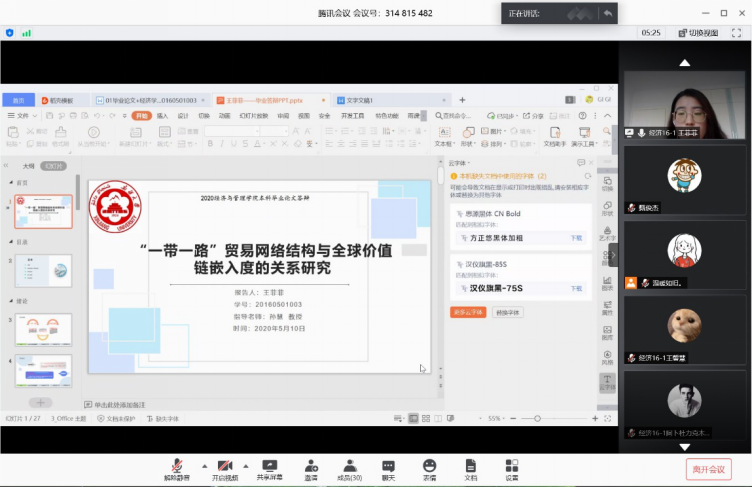Open 幻灯片放映 ribbon tab
The width and height of the screenshot is (753, 487).
pos(254,116)
